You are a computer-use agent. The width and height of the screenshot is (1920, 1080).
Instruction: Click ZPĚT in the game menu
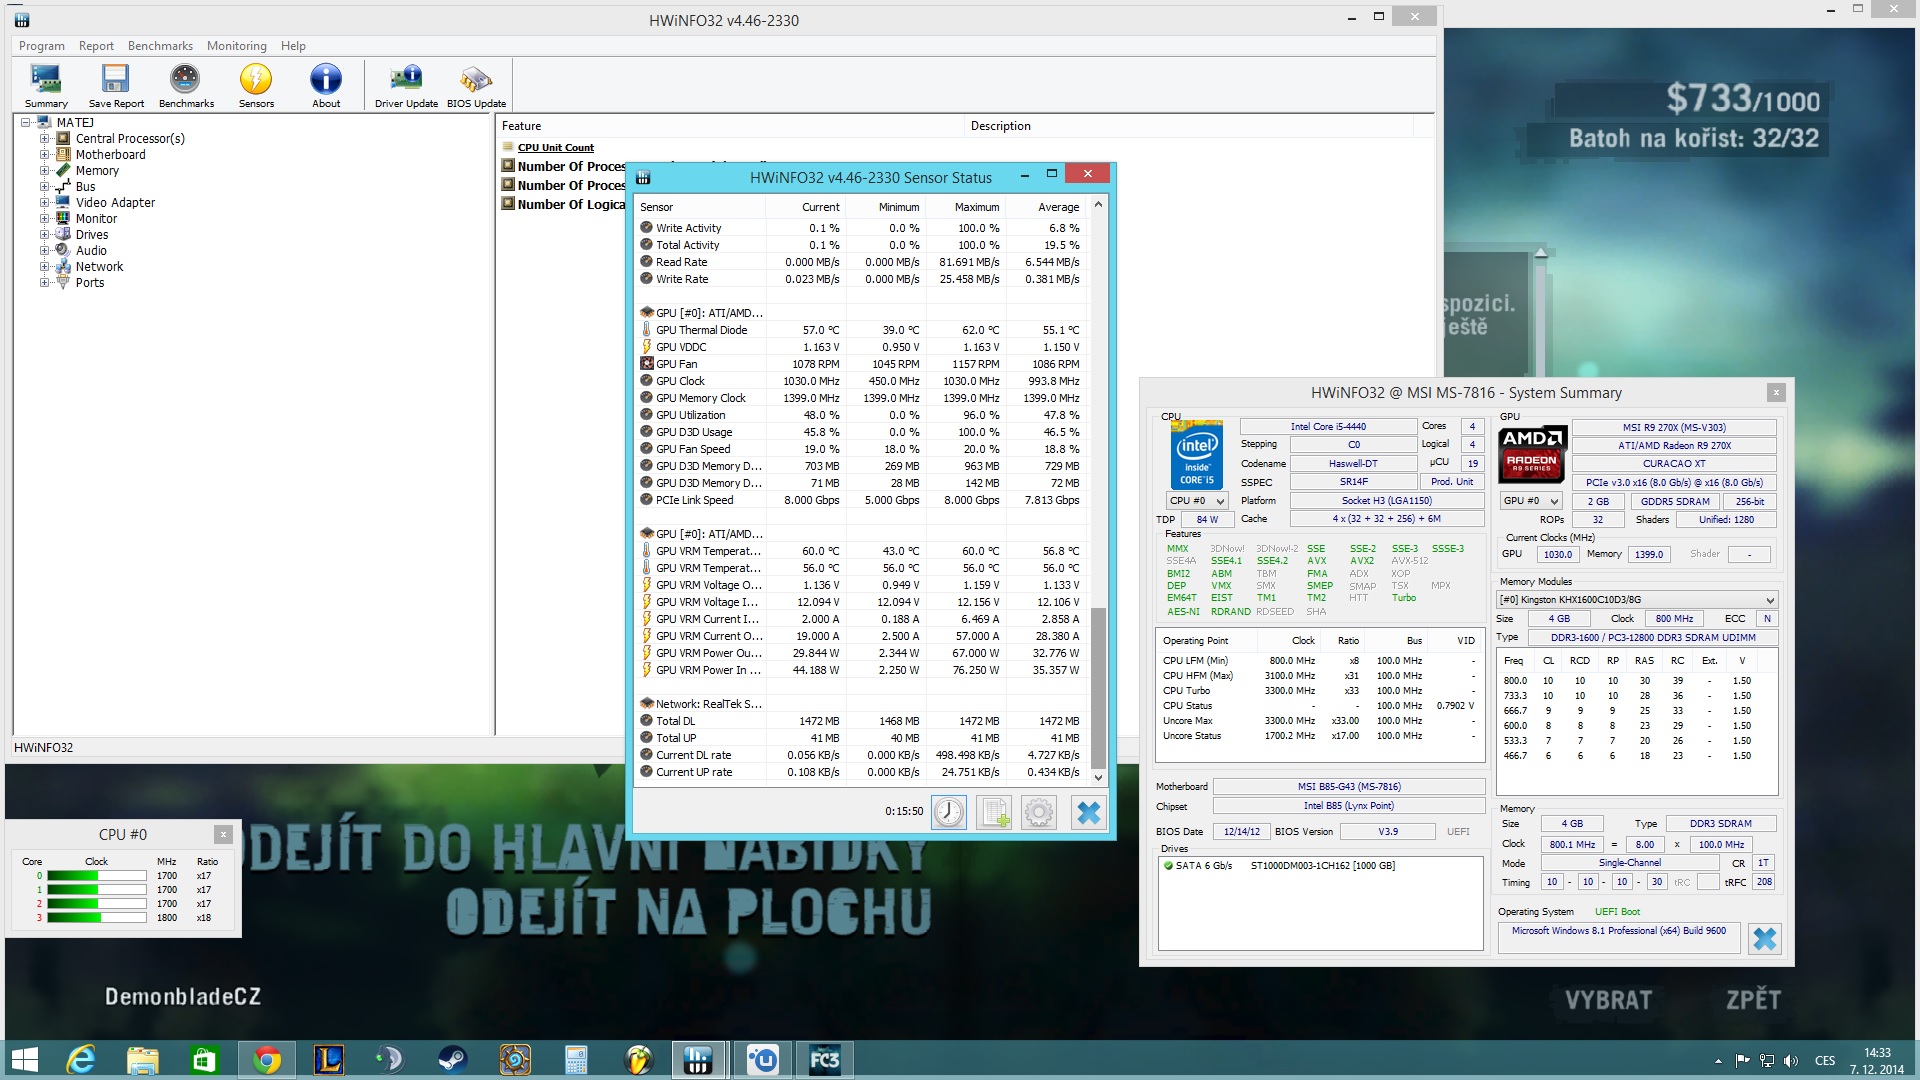point(1753,1000)
